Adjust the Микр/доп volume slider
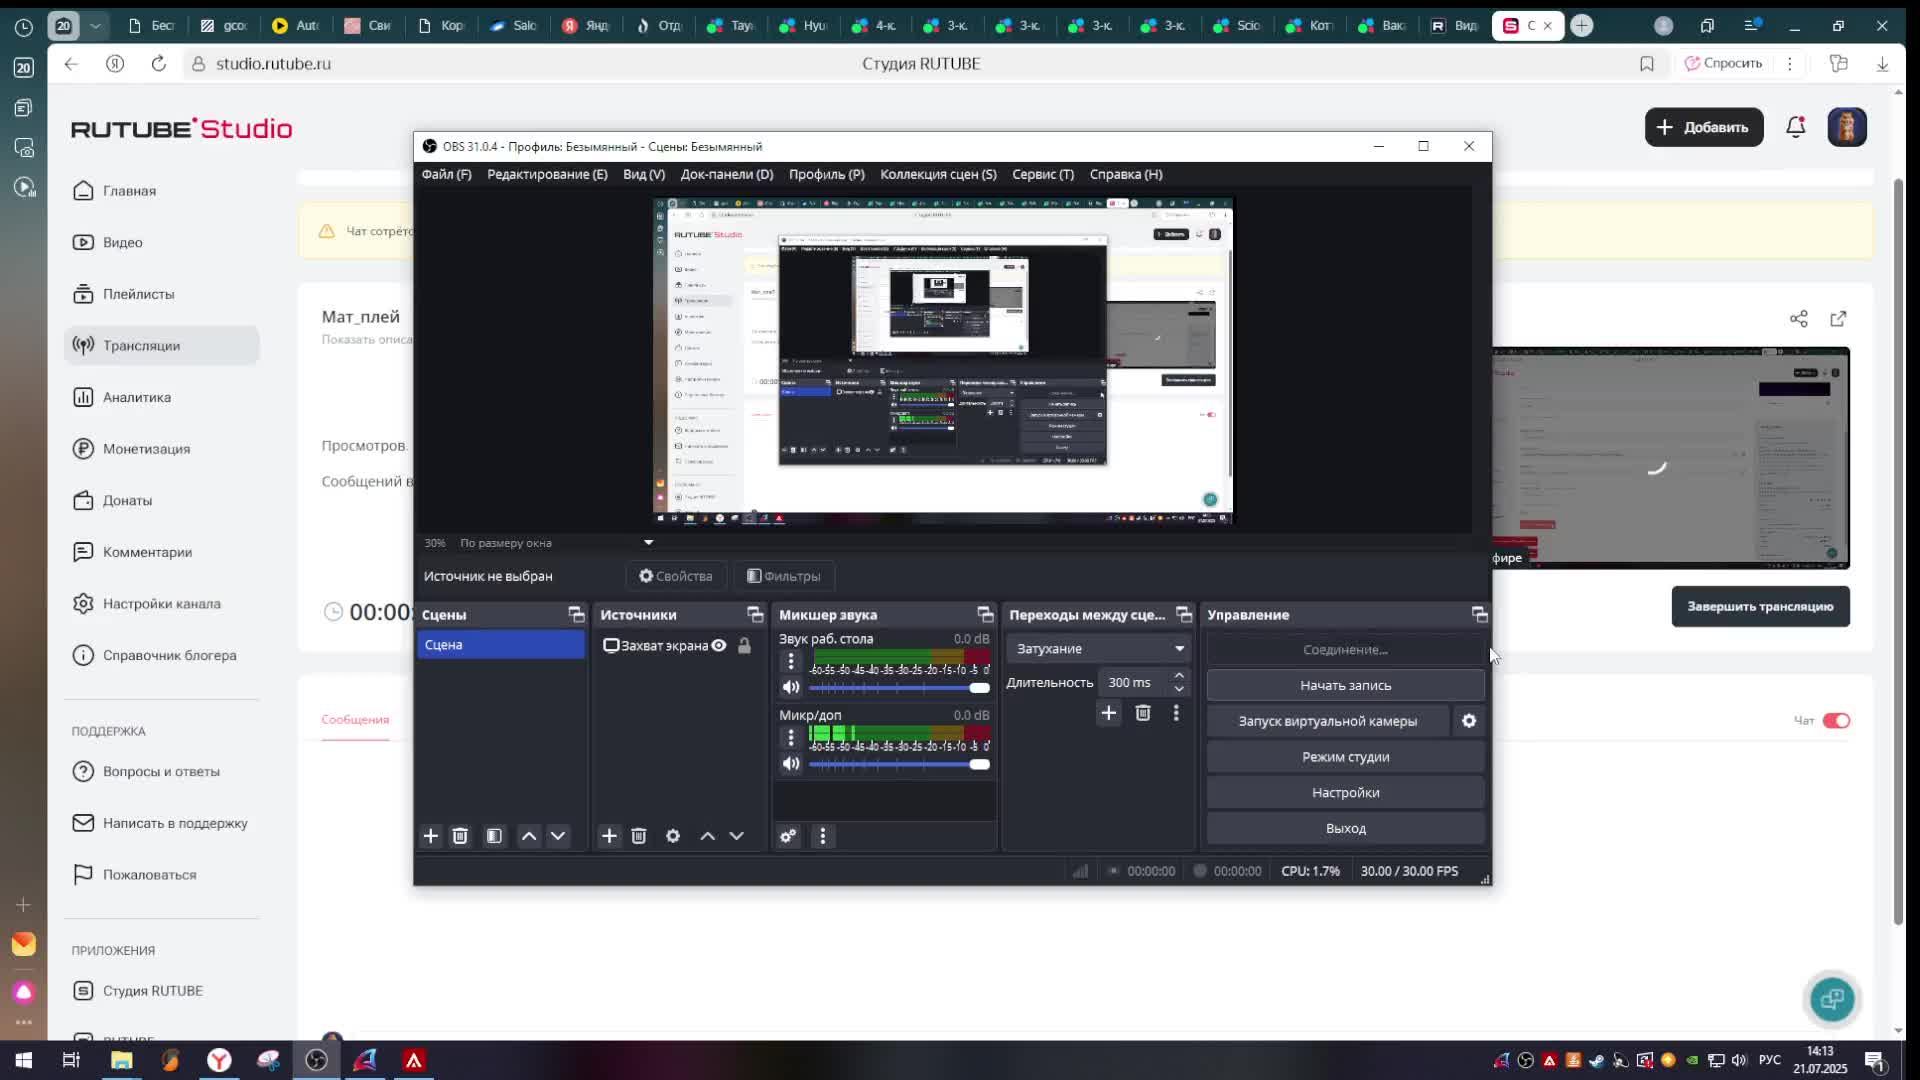The image size is (1920, 1080). 979,765
